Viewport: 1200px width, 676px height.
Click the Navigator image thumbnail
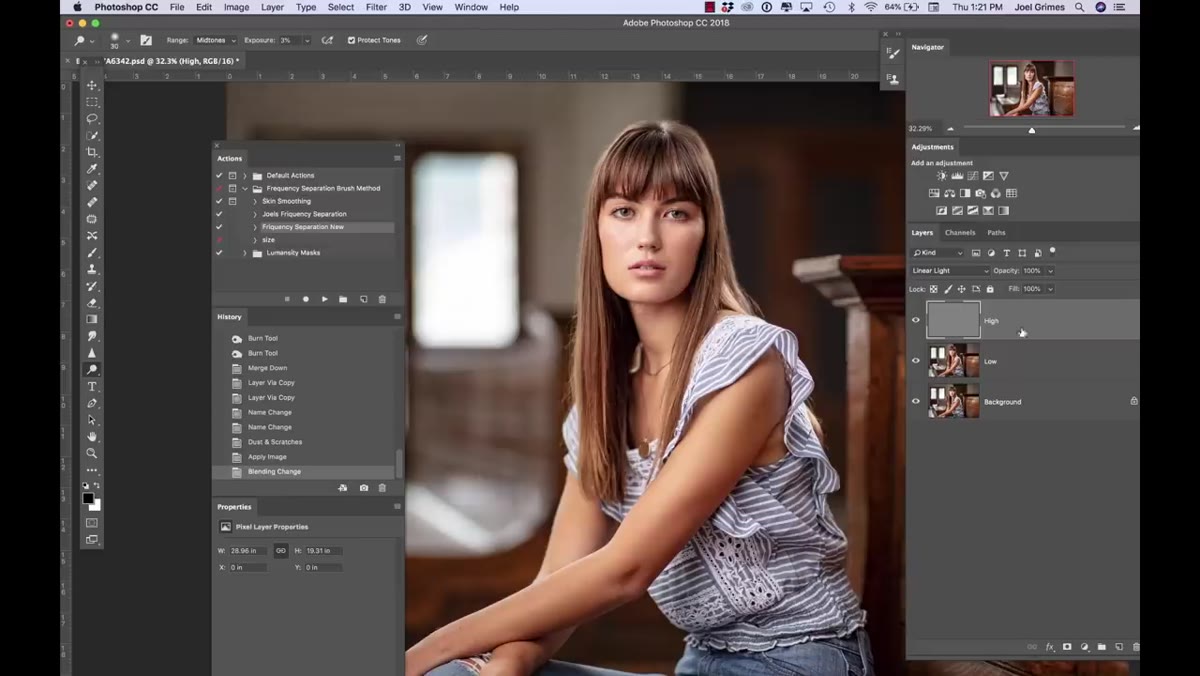click(1032, 89)
